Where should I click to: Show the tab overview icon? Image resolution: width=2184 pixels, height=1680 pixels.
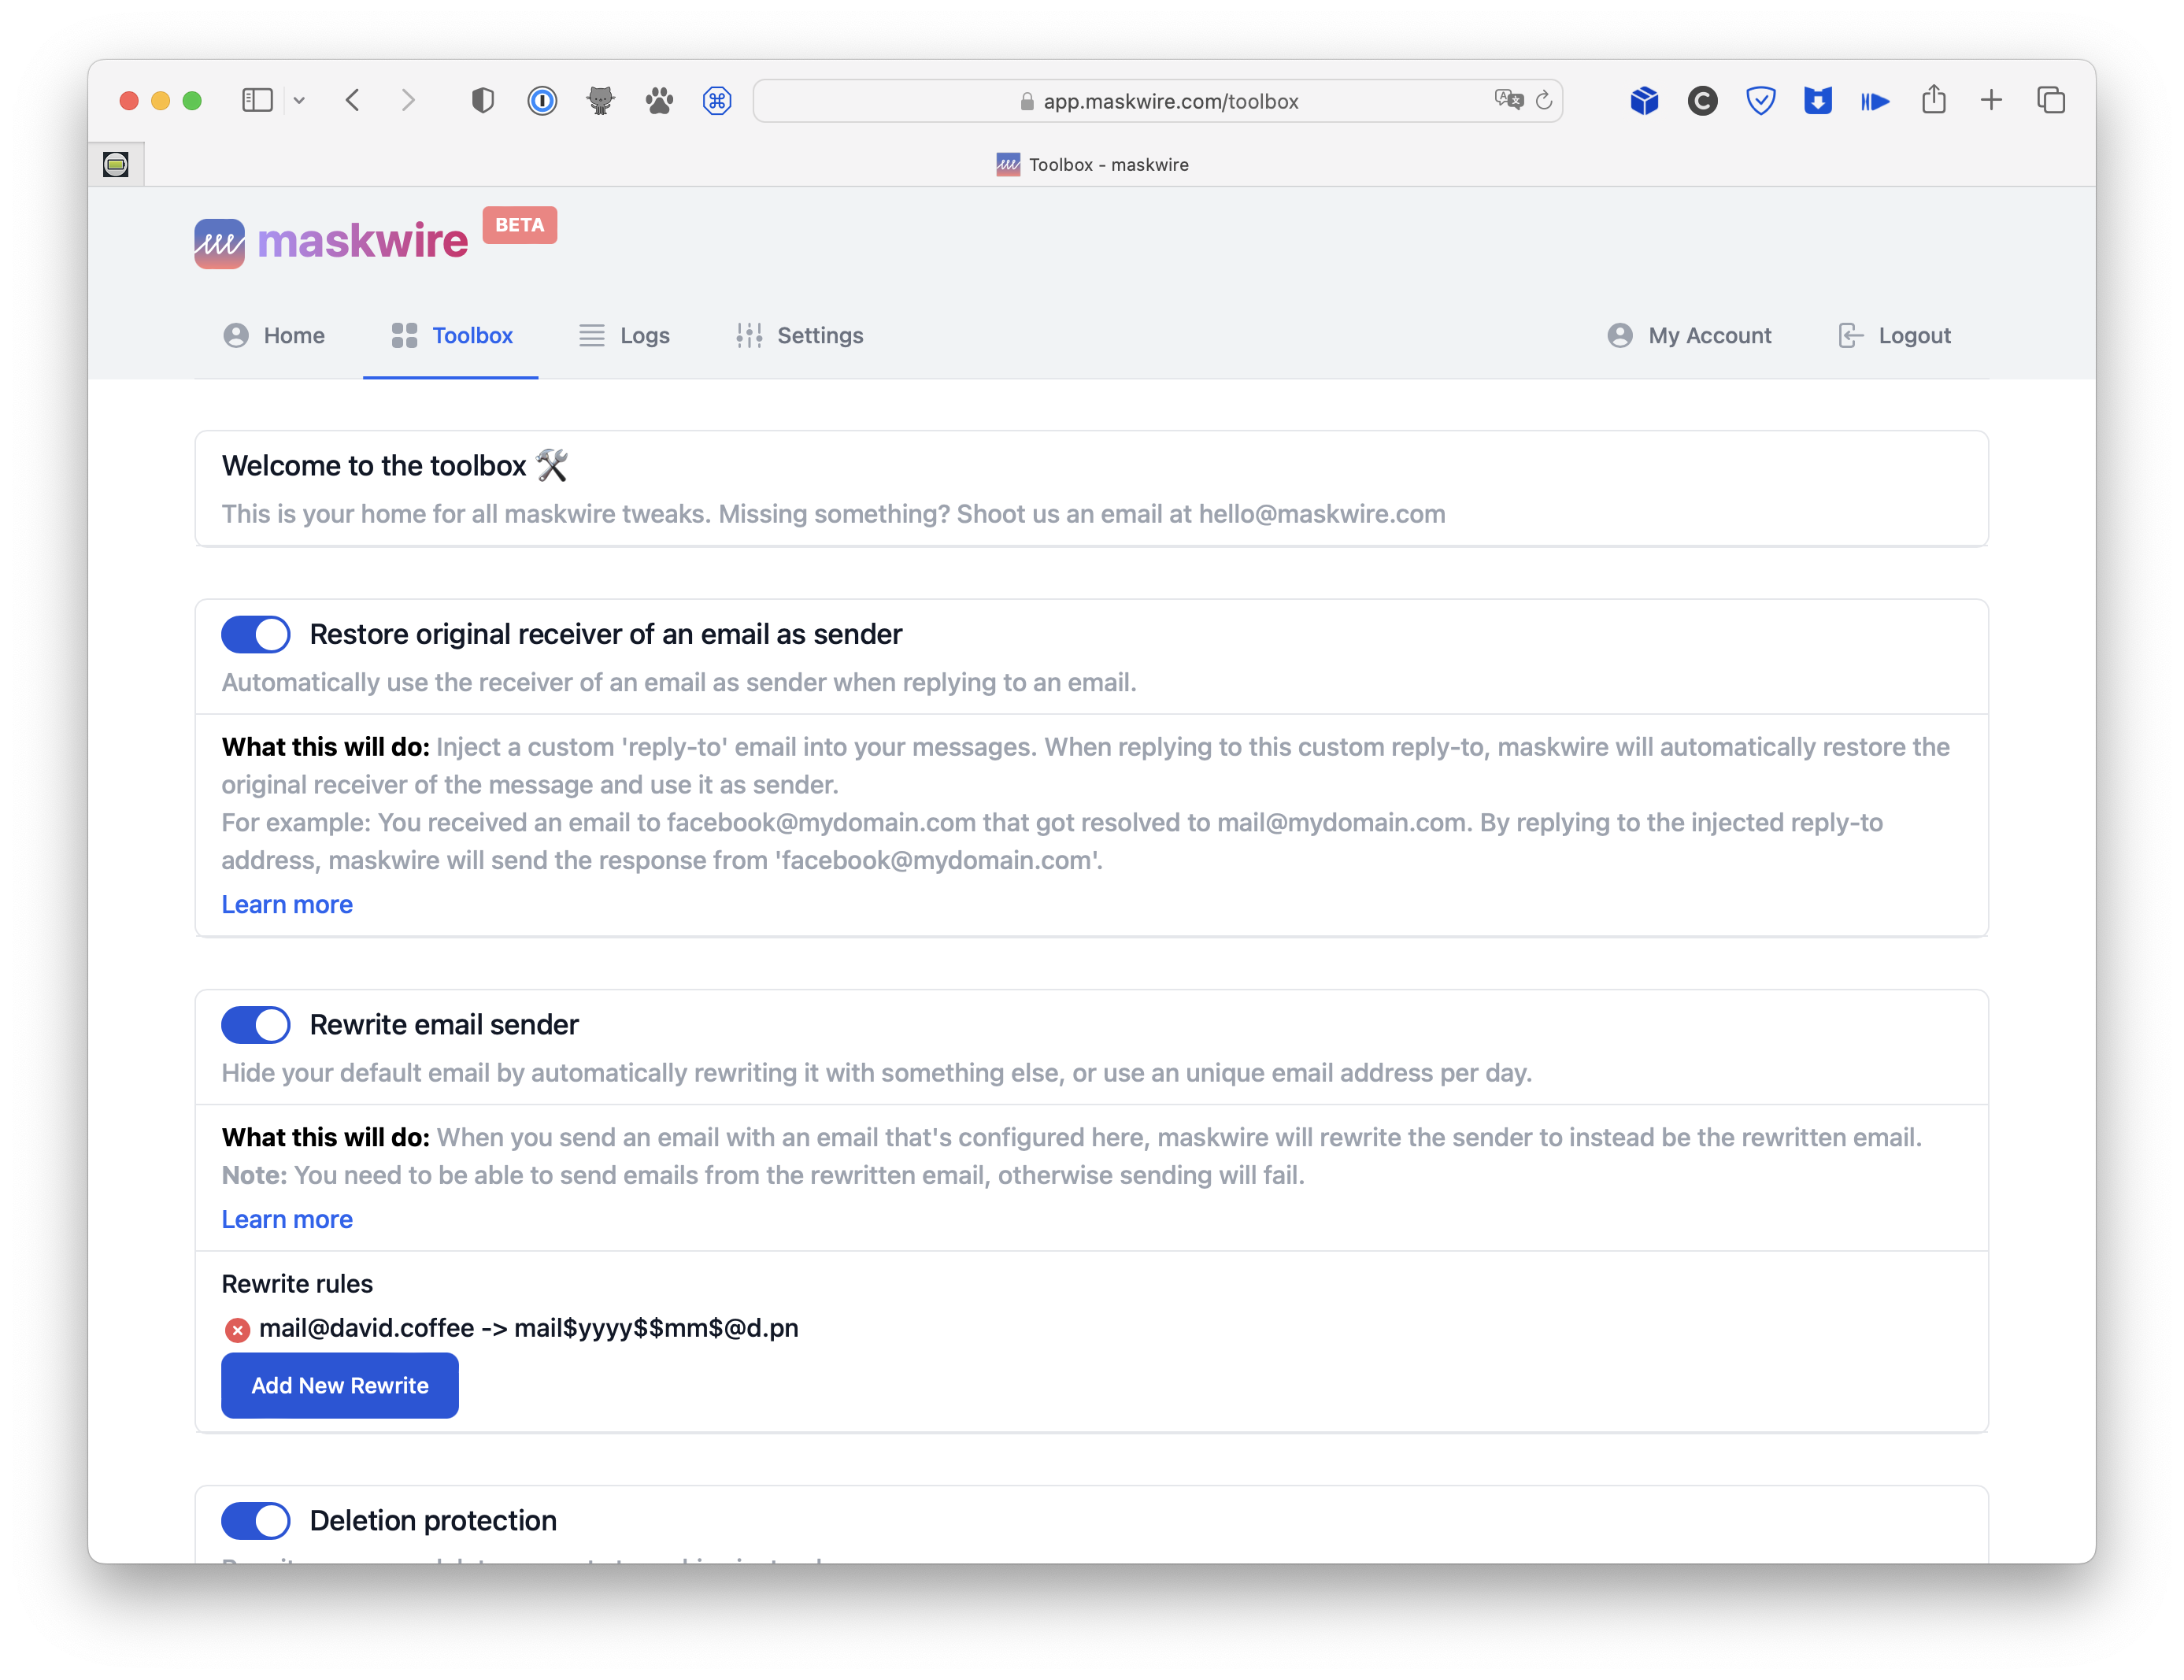(2051, 101)
